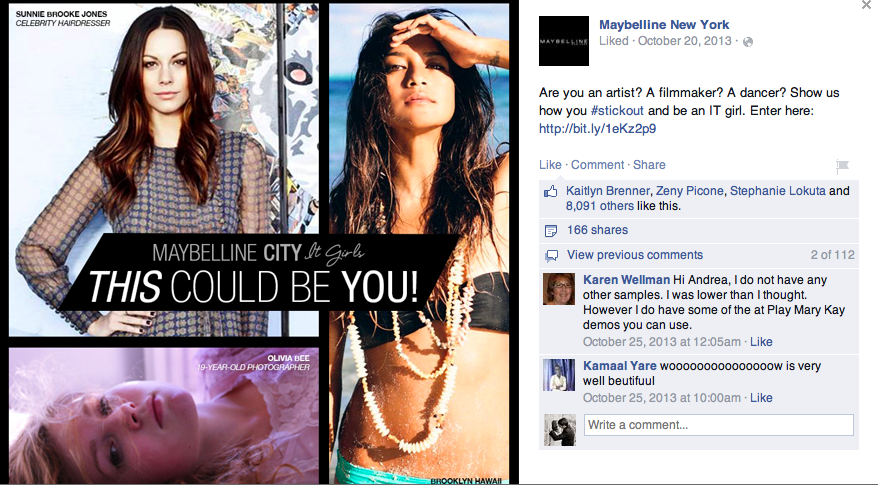Click the public globe privacy icon

point(748,42)
